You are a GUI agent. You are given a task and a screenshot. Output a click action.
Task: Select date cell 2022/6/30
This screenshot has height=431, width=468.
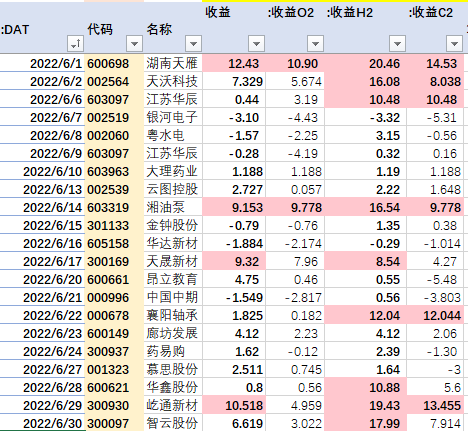tap(42, 423)
